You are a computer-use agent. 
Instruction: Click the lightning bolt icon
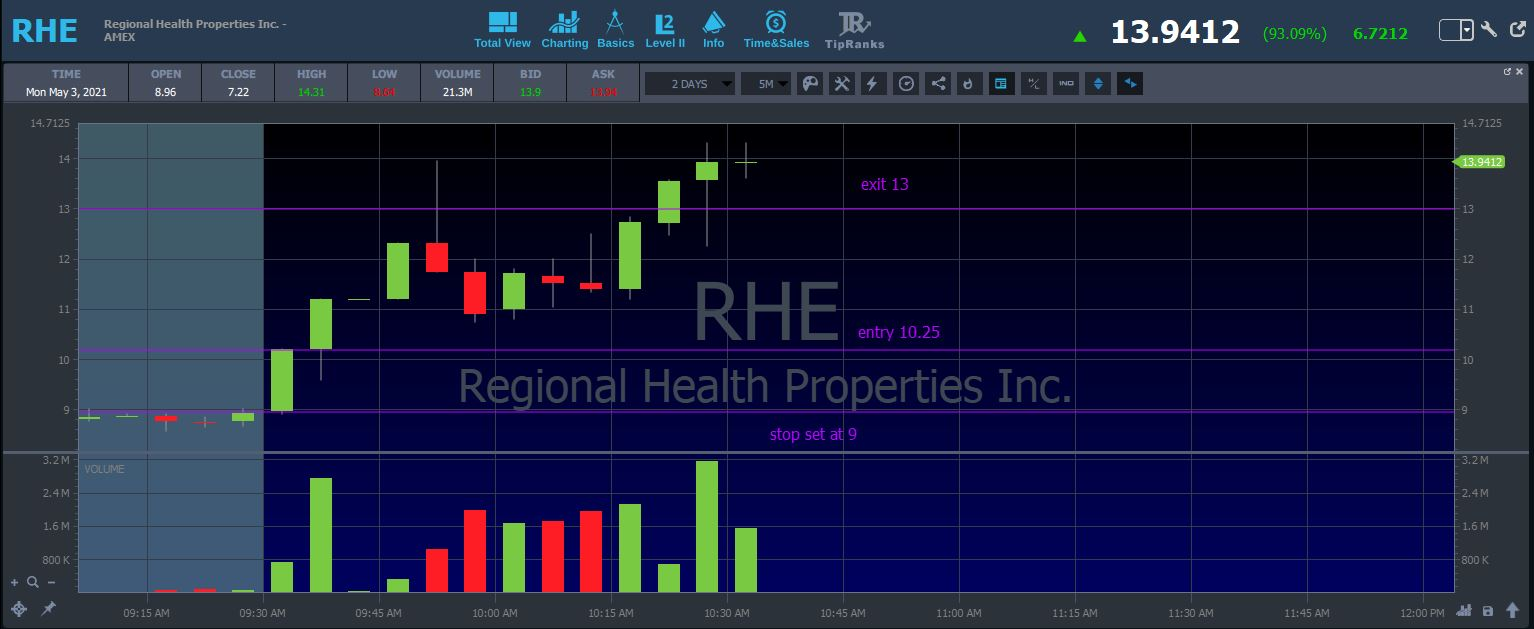[872, 84]
